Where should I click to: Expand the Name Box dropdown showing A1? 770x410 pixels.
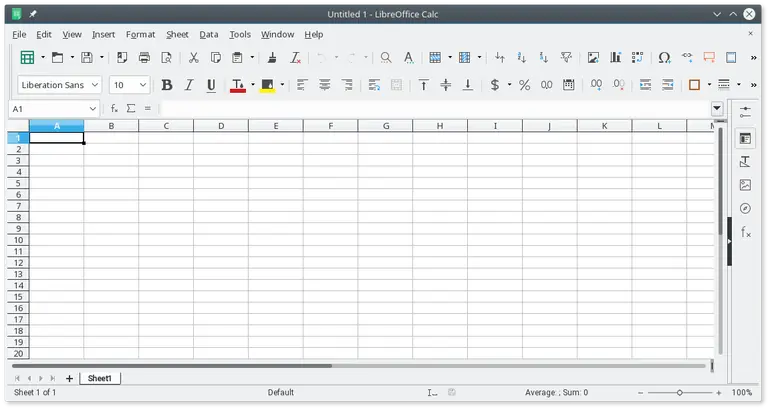coord(93,108)
